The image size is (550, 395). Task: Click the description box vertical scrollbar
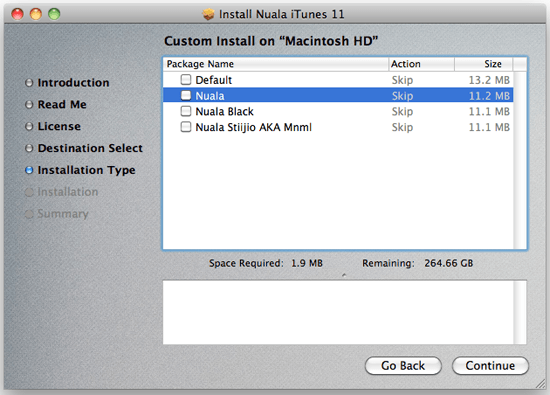coord(520,312)
